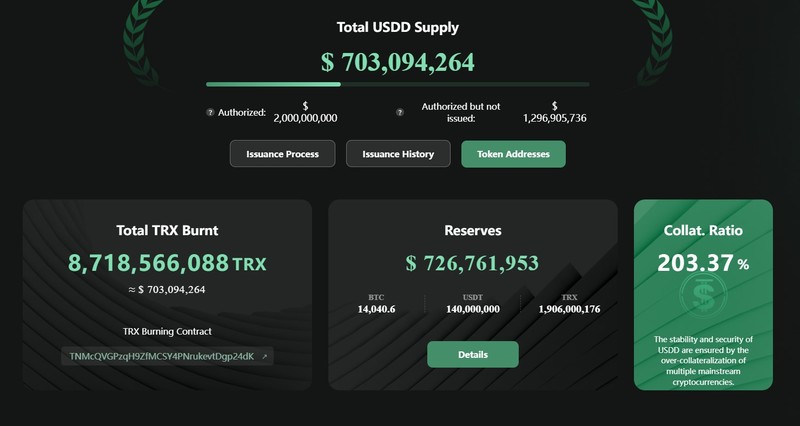Click the help icon beside Authorized but not issued
The width and height of the screenshot is (800, 426).
coord(399,112)
